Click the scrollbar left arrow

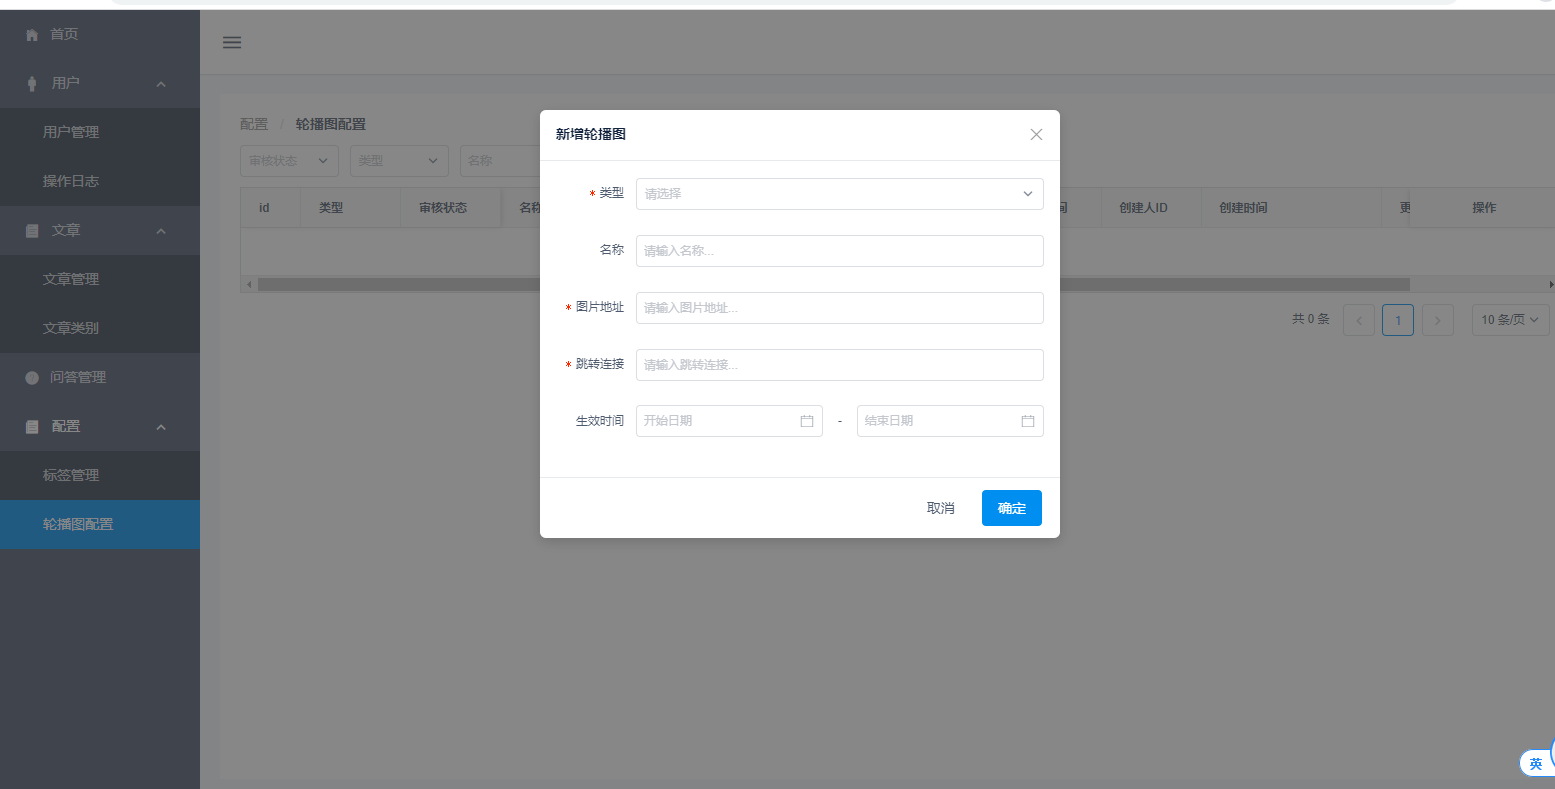pyautogui.click(x=249, y=284)
